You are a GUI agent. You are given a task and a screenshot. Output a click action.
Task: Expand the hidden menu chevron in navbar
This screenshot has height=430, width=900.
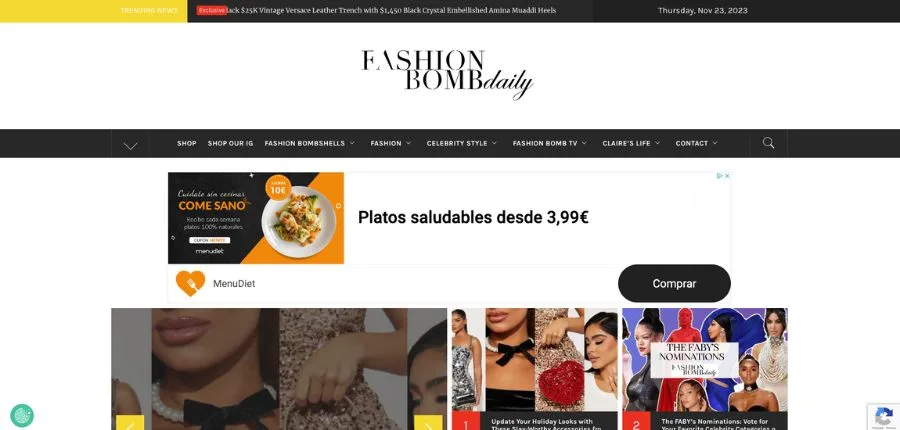pos(130,144)
